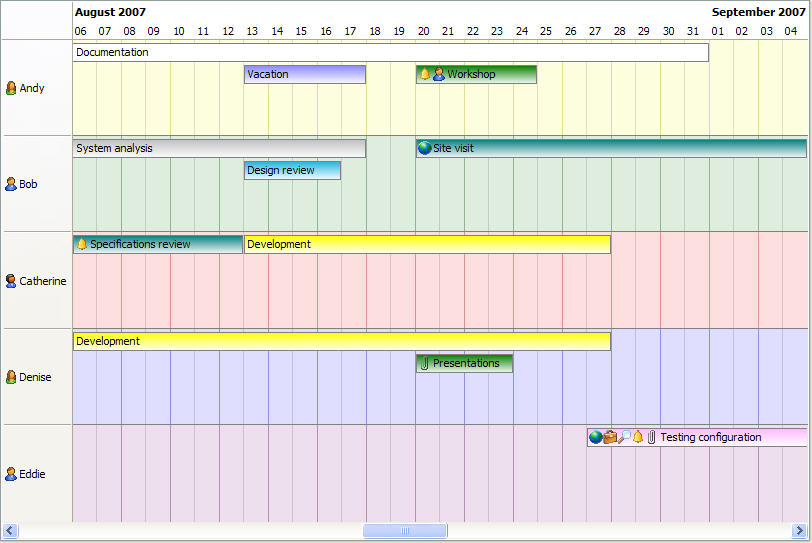Select Bob's System analysis bar

[220, 148]
